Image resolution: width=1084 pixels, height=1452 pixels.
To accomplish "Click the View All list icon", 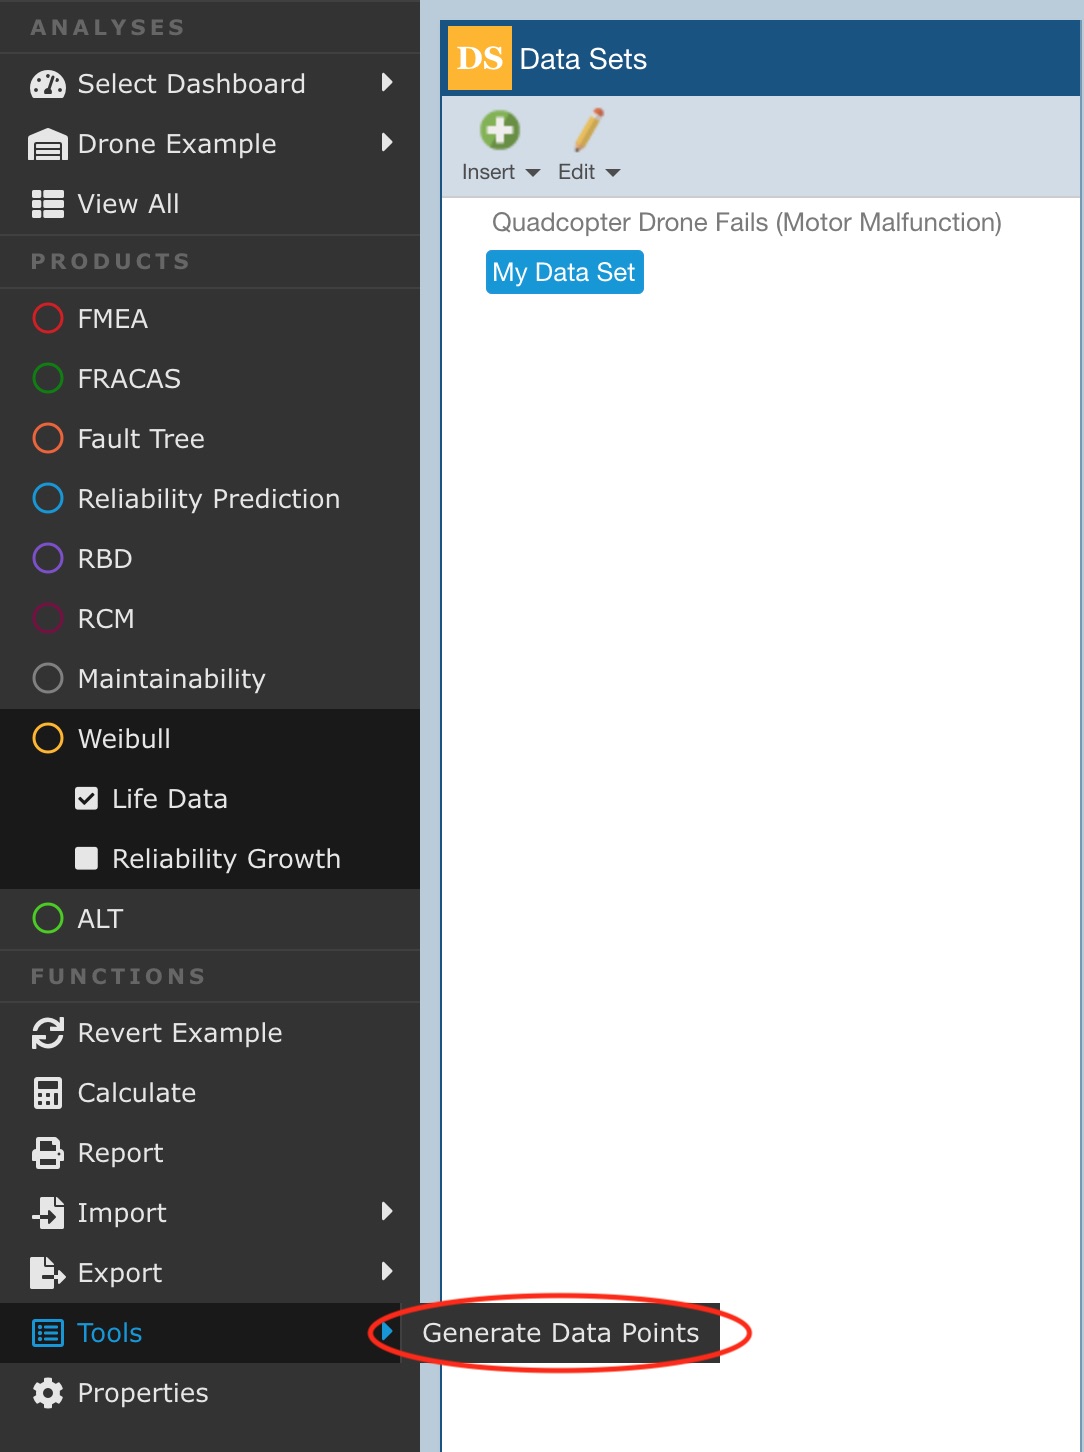I will click(47, 204).
